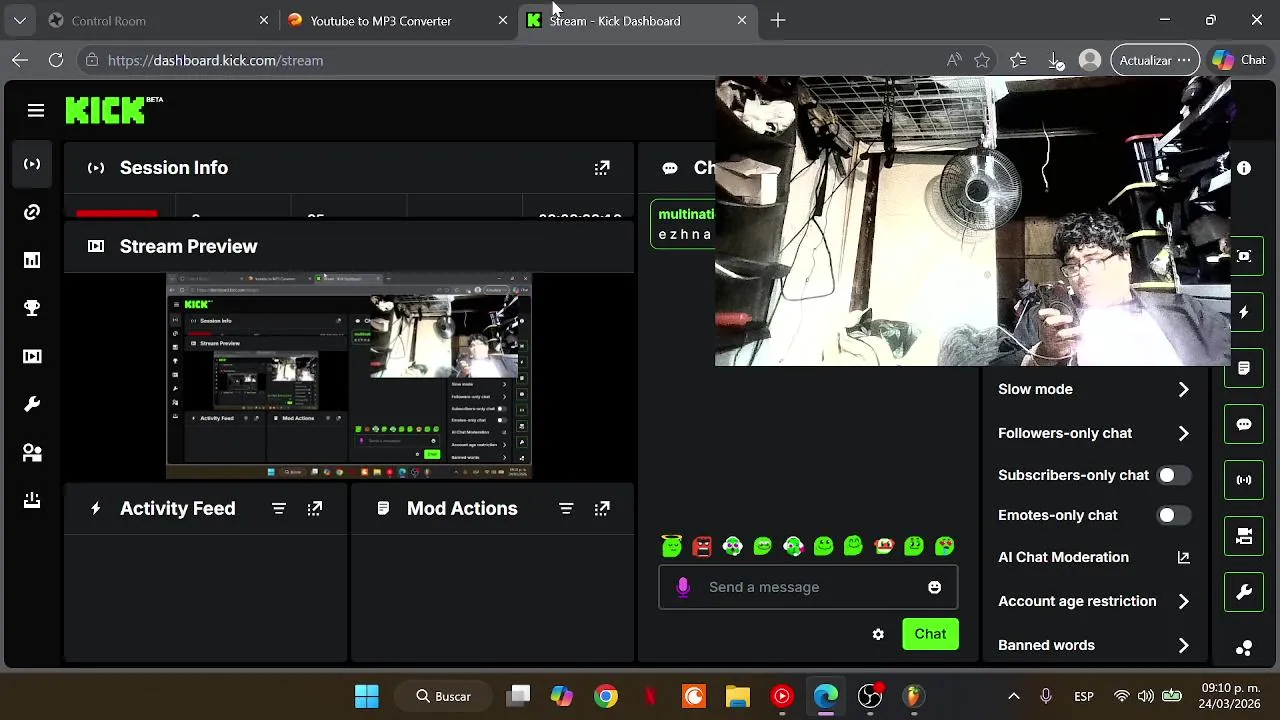Open the wrench tools icon in left sidebar
The image size is (1280, 720).
pyautogui.click(x=32, y=404)
